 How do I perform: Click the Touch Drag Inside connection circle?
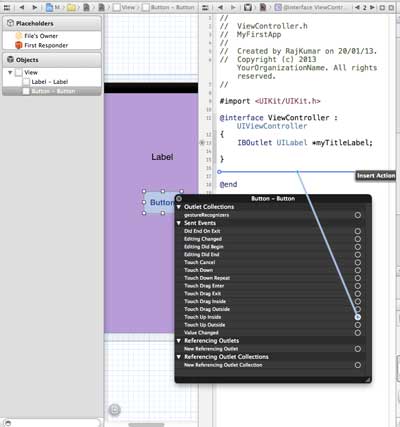pyautogui.click(x=358, y=301)
